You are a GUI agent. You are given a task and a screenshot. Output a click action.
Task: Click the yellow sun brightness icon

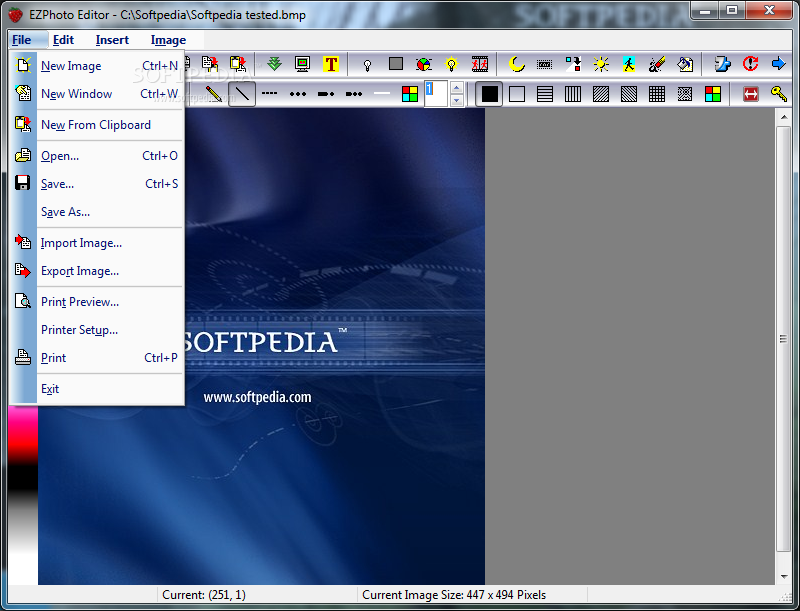(601, 64)
